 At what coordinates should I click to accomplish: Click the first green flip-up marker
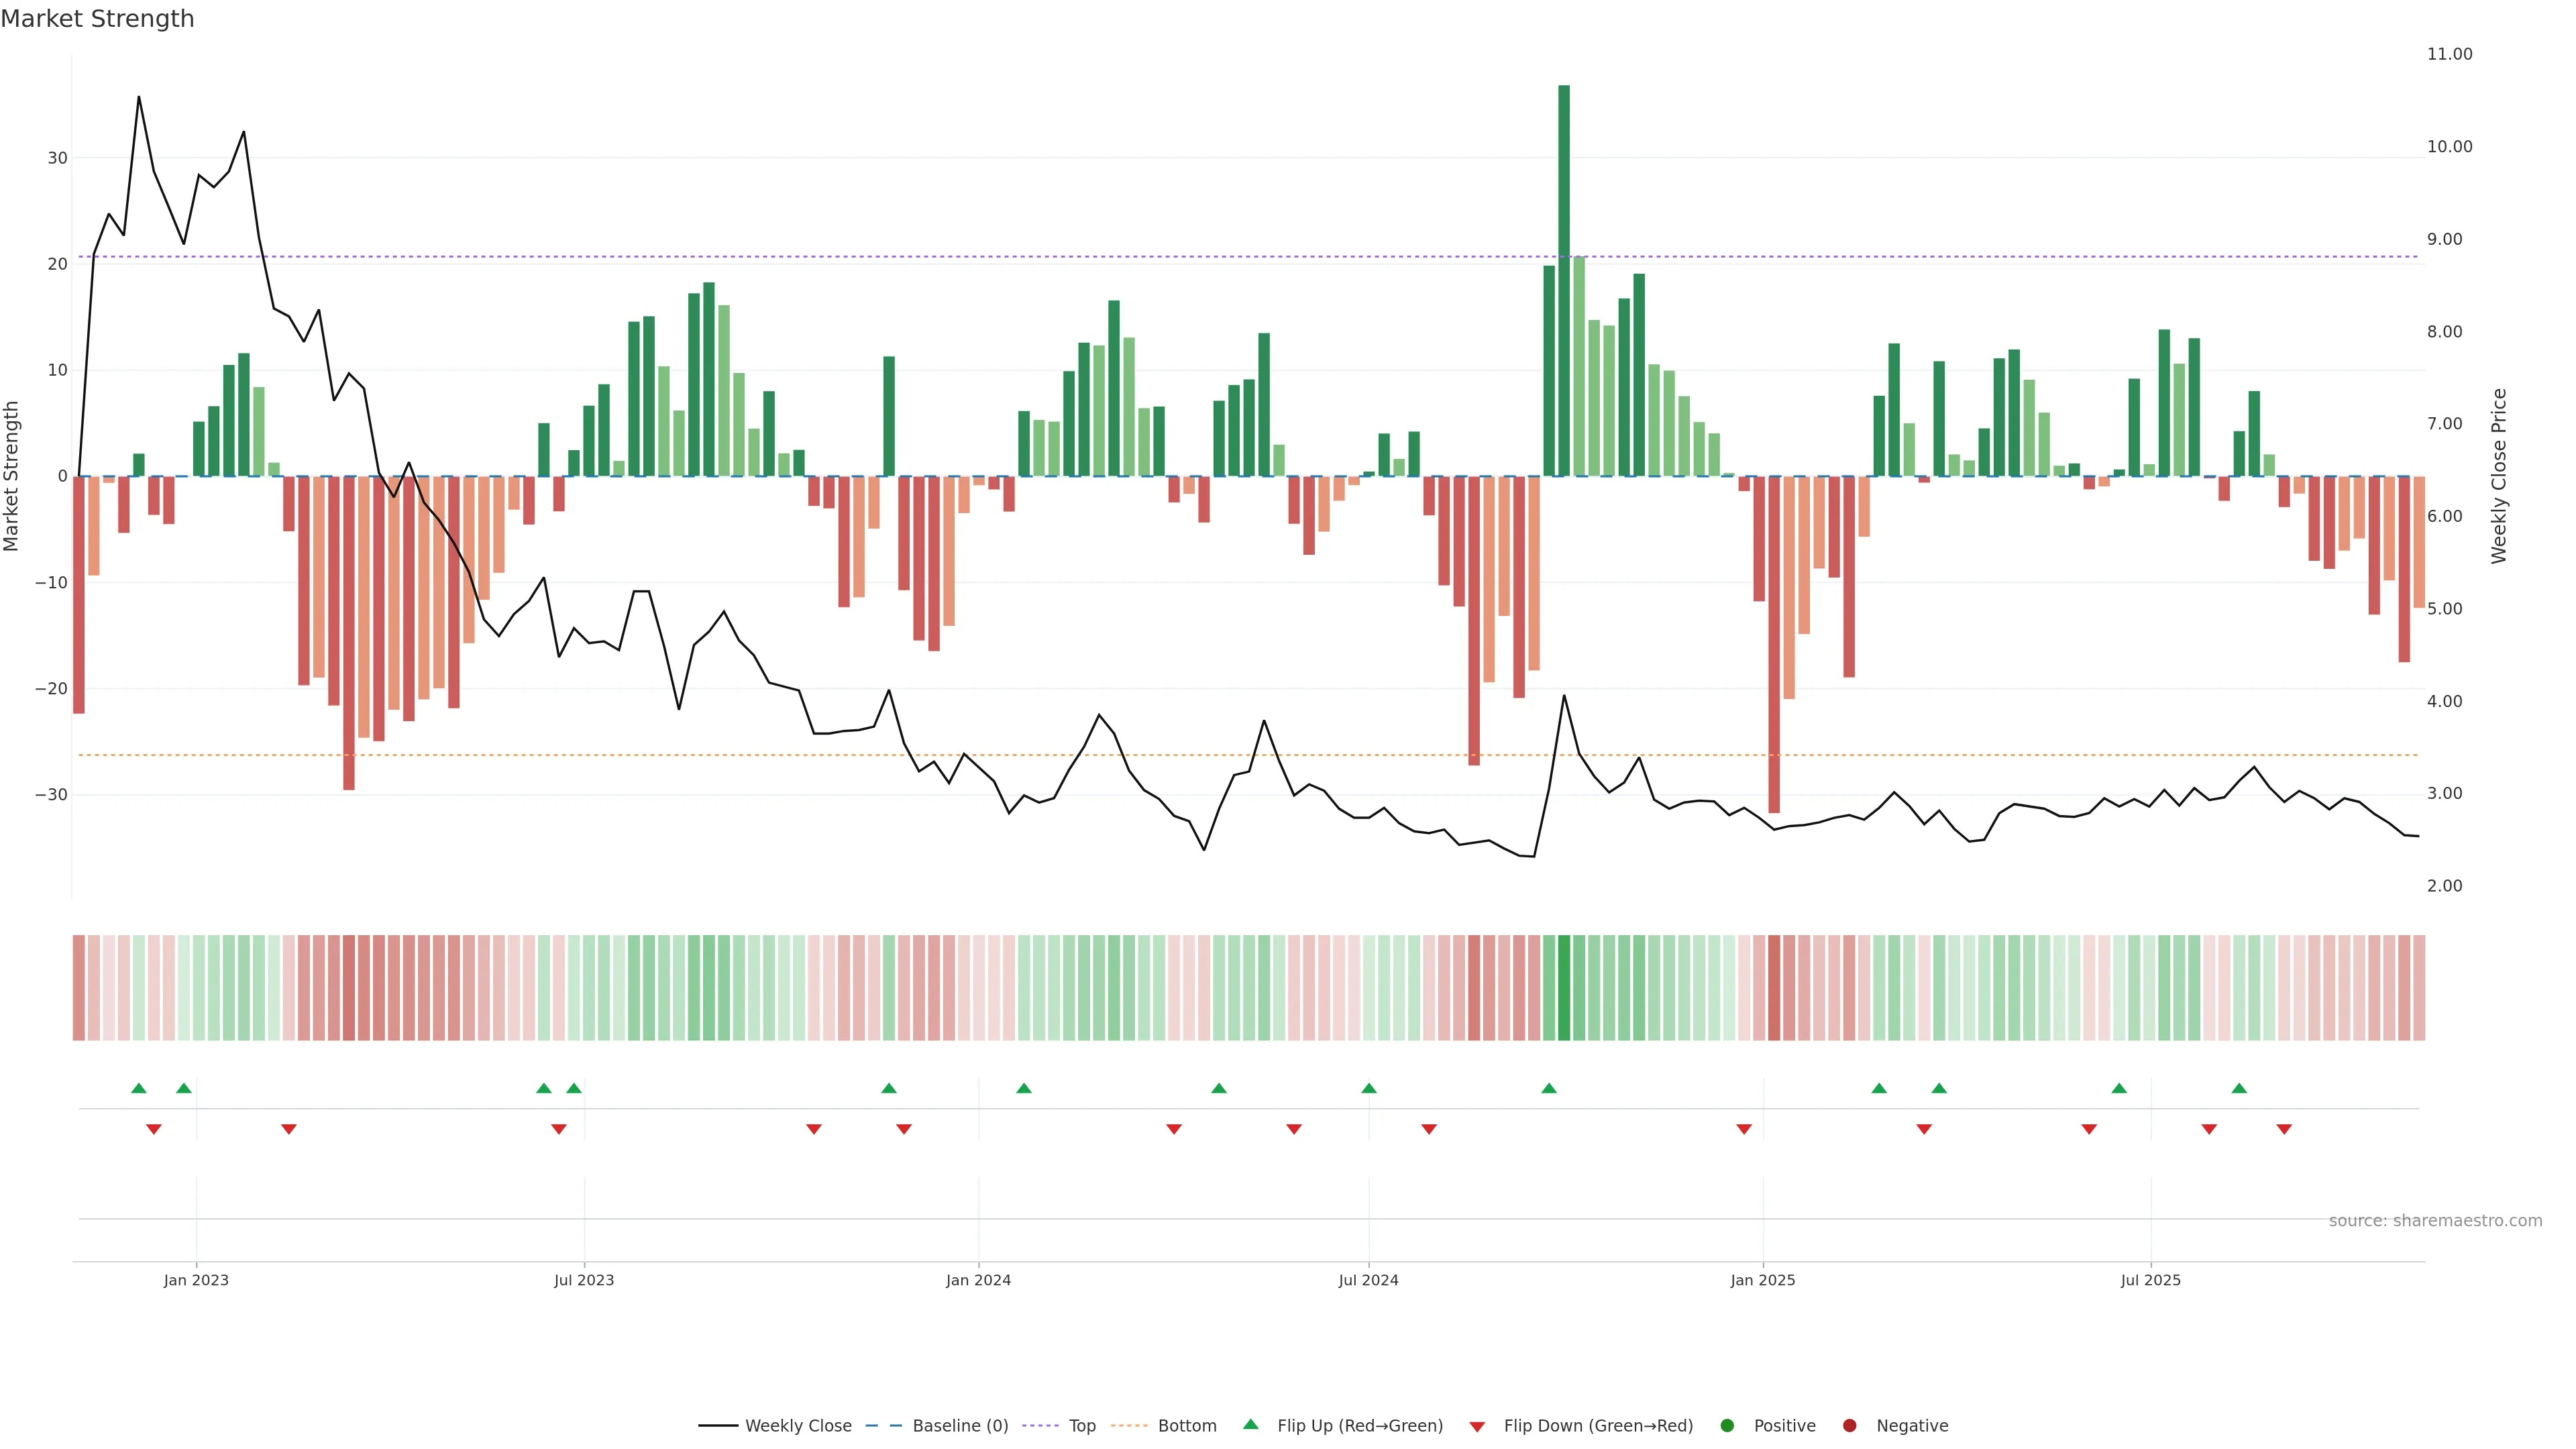coord(139,1088)
